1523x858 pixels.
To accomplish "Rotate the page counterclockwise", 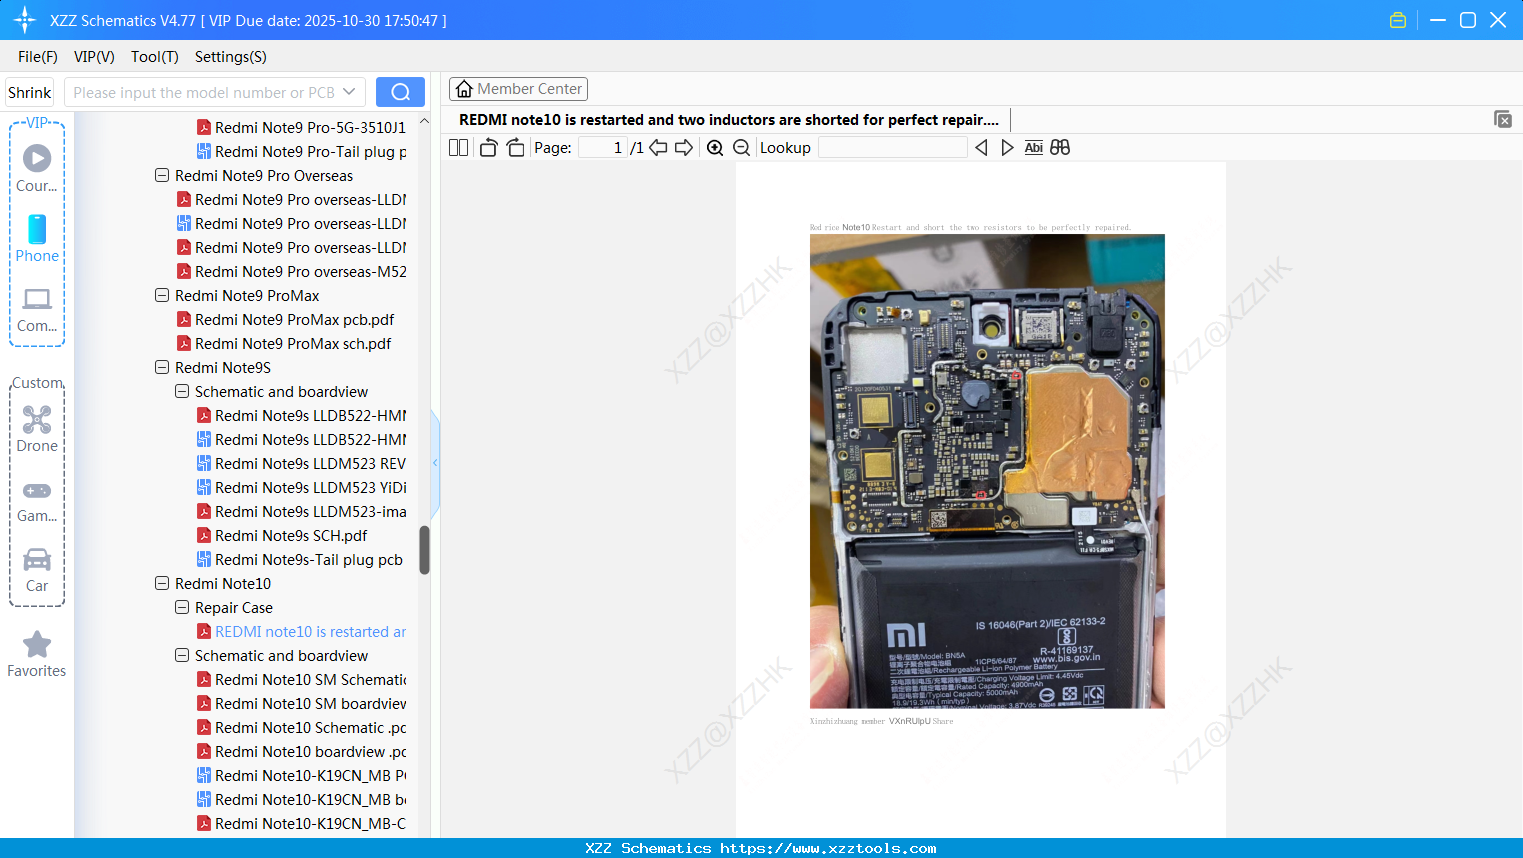I will [x=487, y=147].
